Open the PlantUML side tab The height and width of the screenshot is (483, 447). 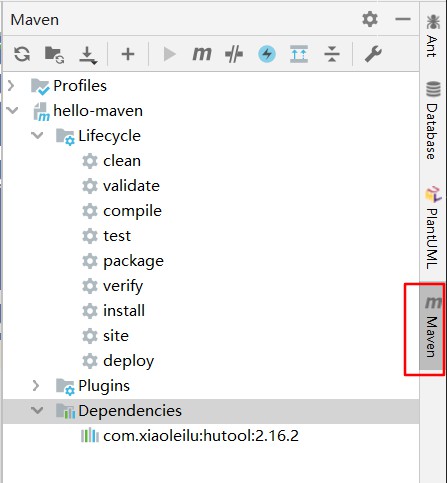[x=432, y=229]
